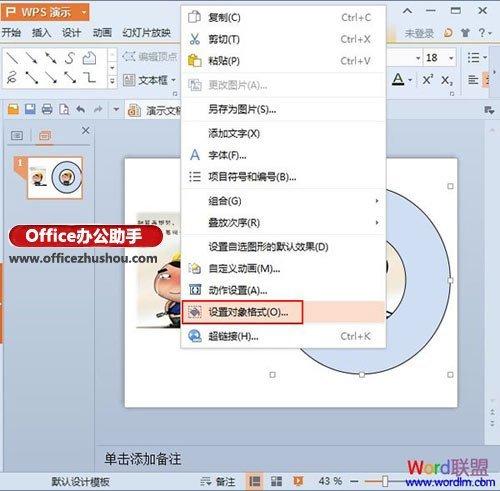500x491 pixels.
Task: Open the 插入 ribbon tab
Action: click(x=41, y=32)
